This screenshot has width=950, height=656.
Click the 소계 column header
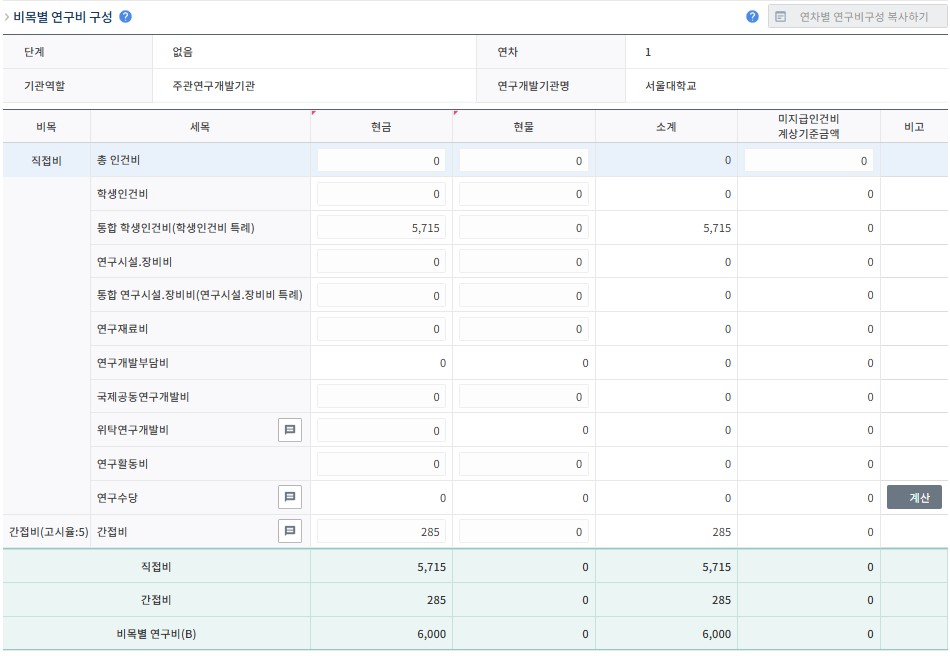pyautogui.click(x=666, y=127)
